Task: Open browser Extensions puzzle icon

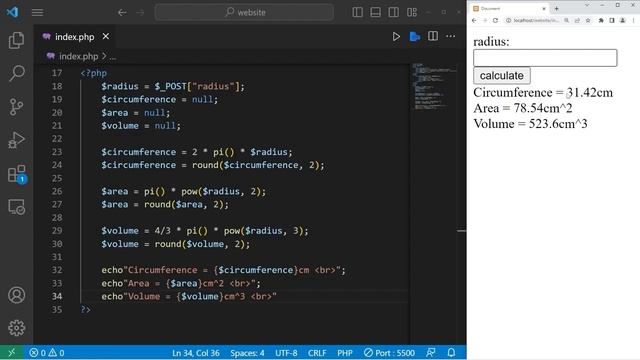Action: tap(601, 20)
